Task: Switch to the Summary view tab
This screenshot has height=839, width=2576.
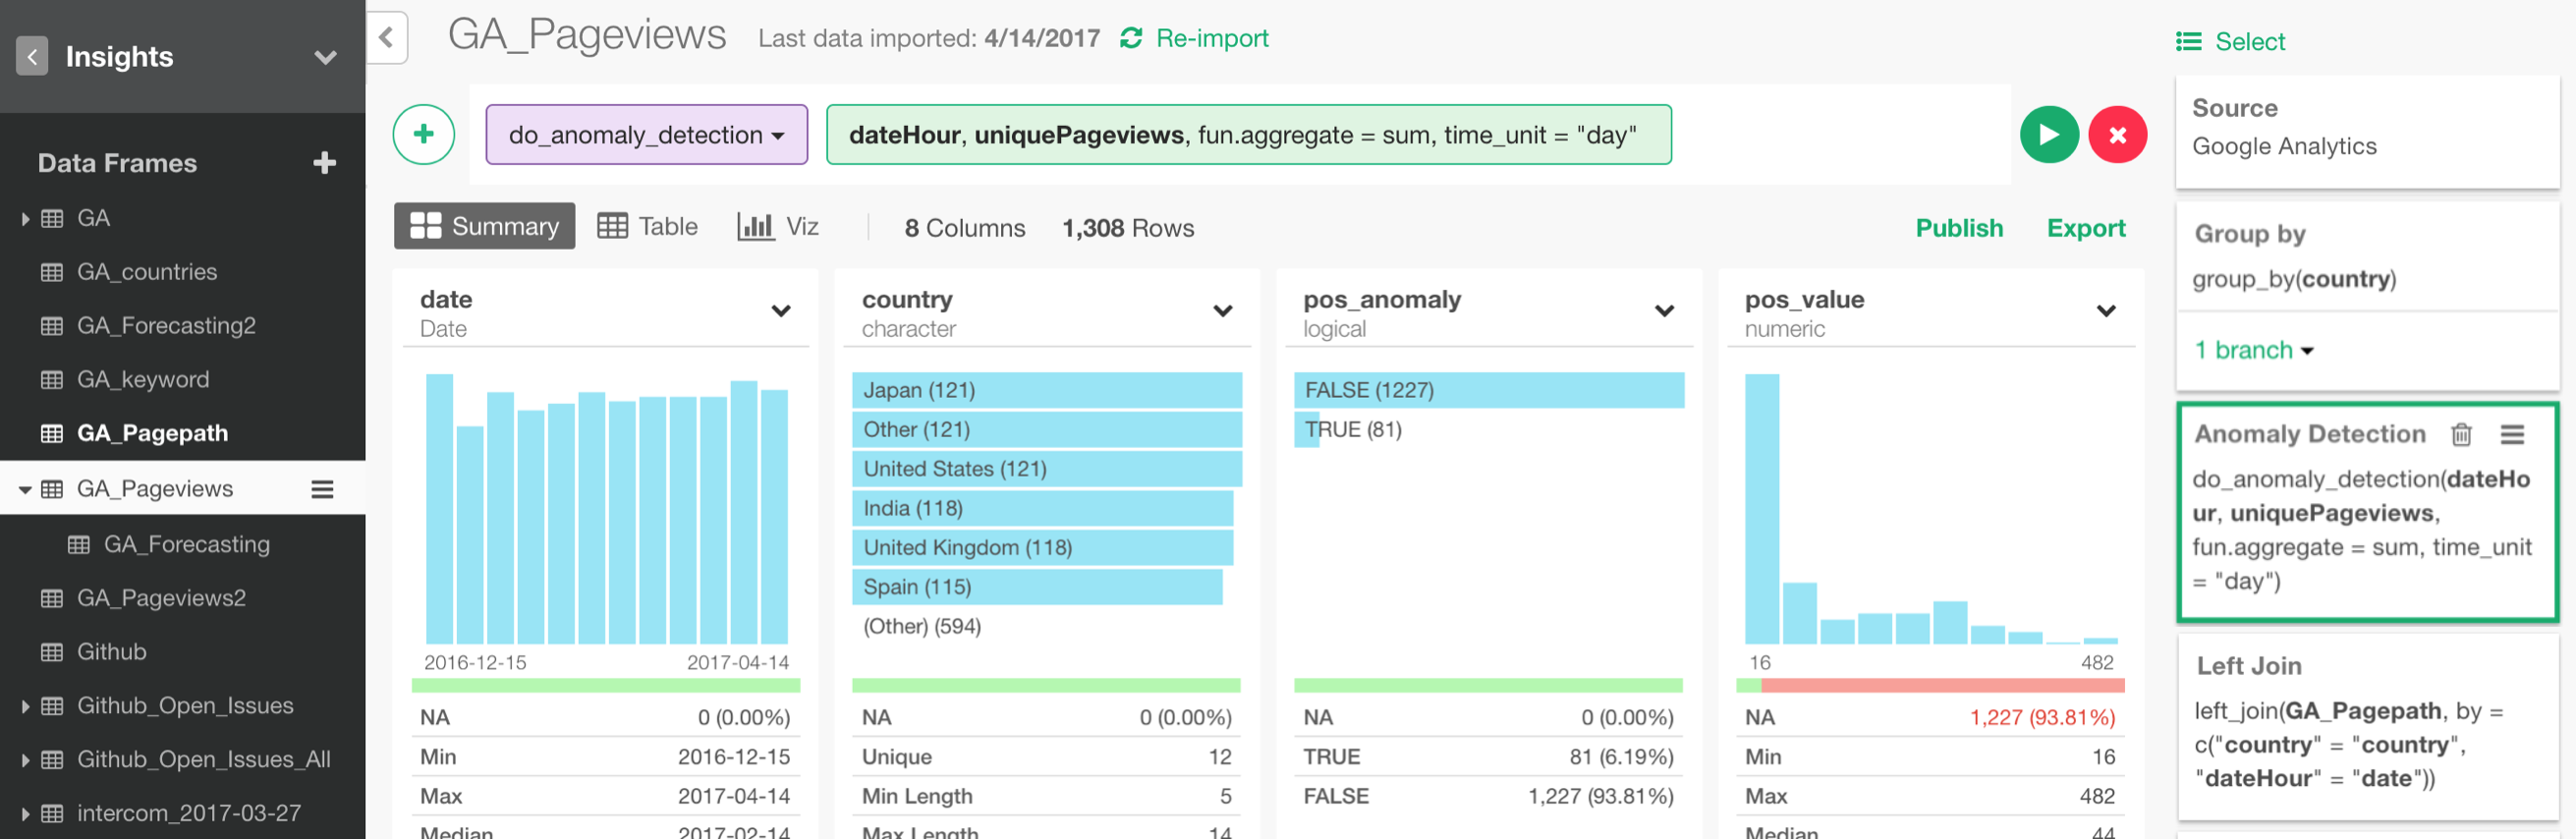Action: click(485, 226)
